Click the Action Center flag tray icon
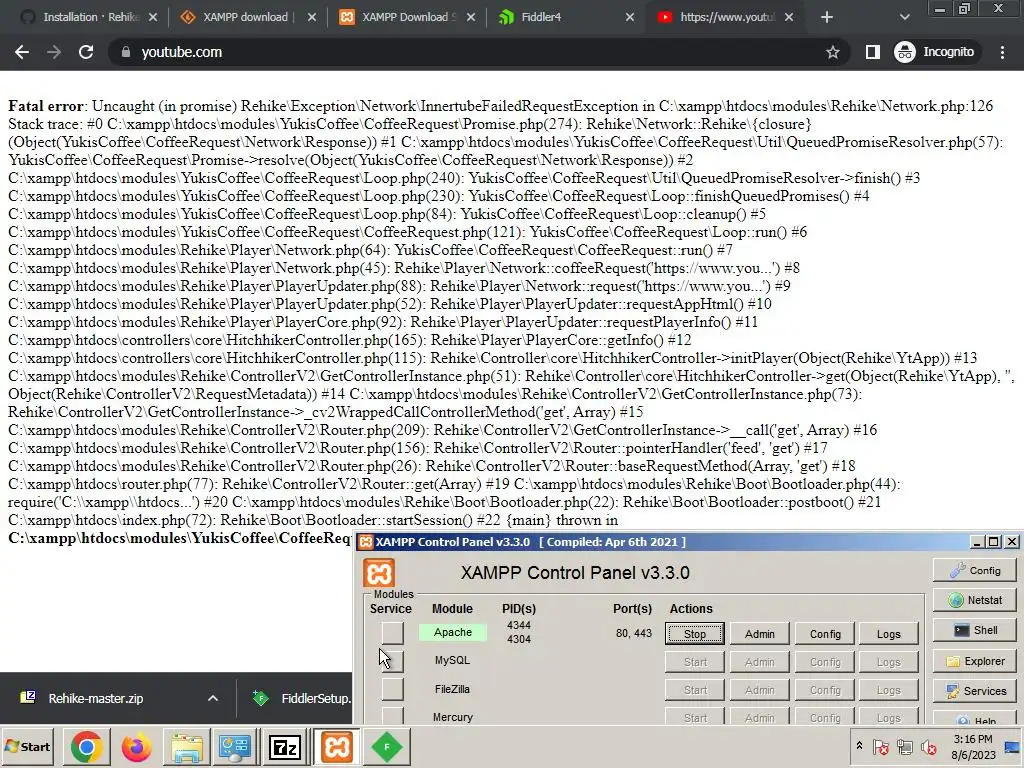 880,746
